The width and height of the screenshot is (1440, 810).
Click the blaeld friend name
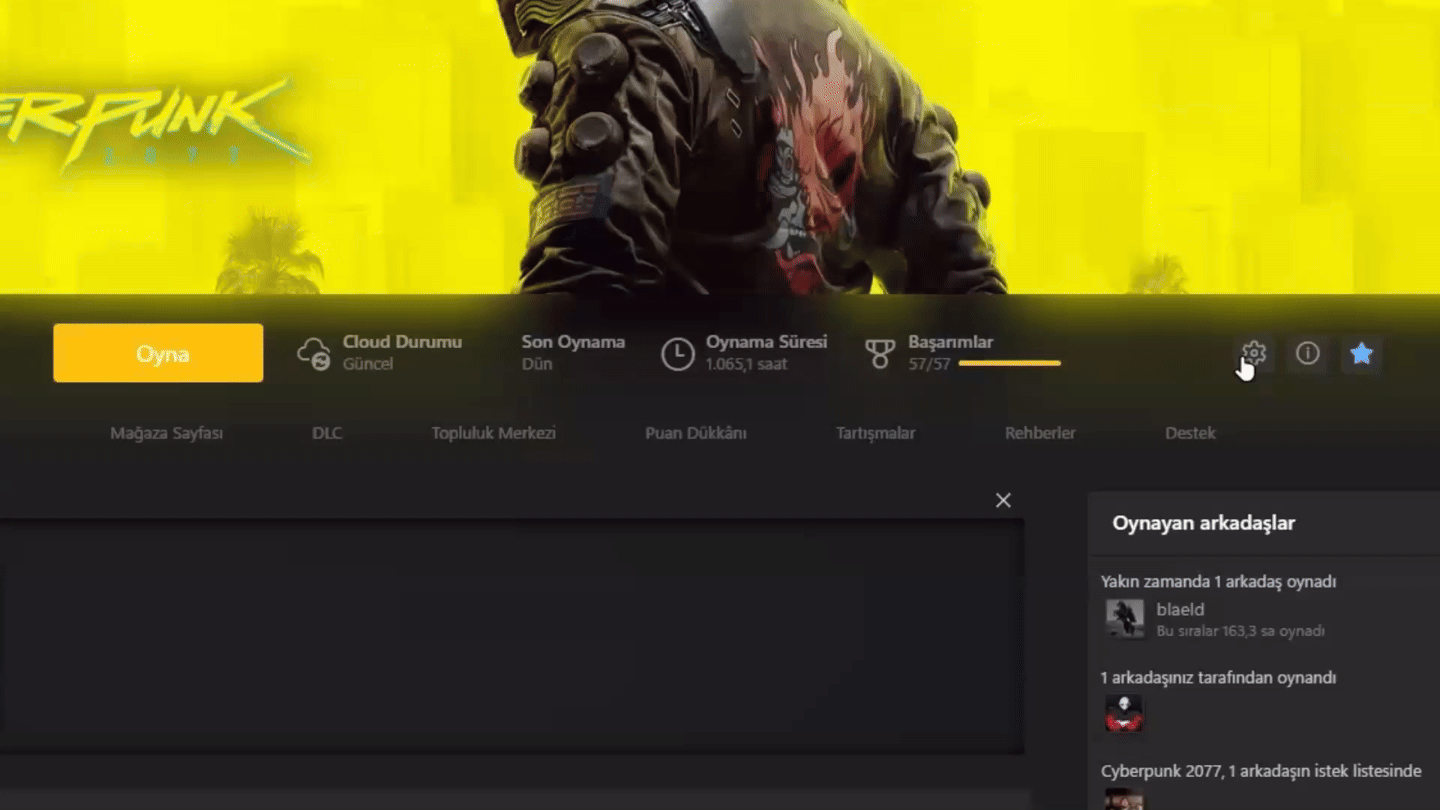coord(1180,609)
